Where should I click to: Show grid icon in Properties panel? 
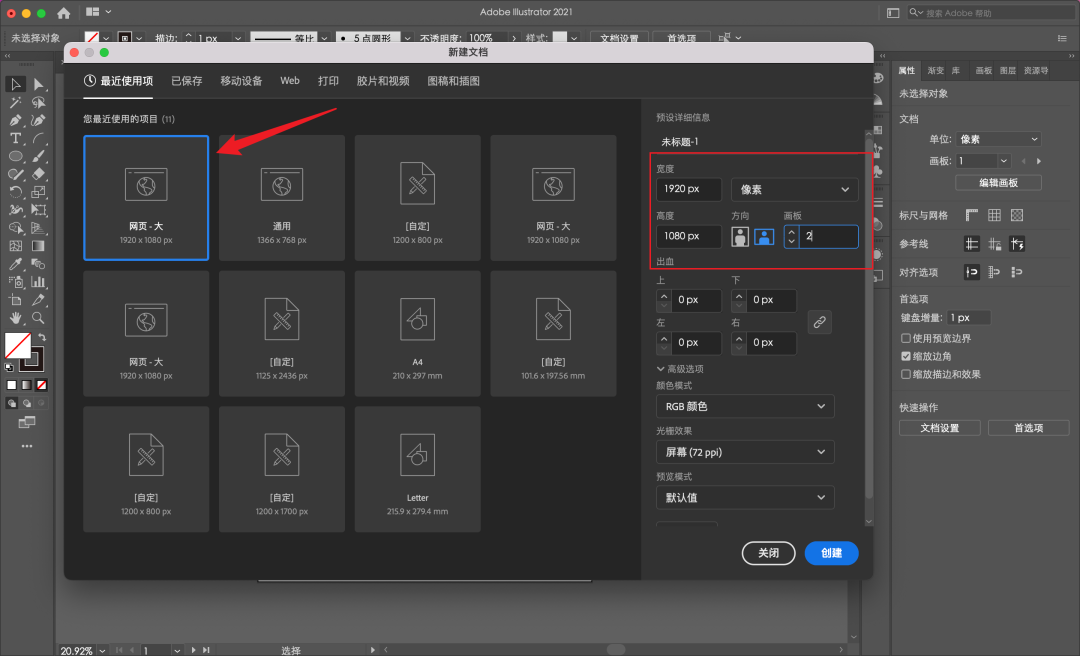coord(994,216)
